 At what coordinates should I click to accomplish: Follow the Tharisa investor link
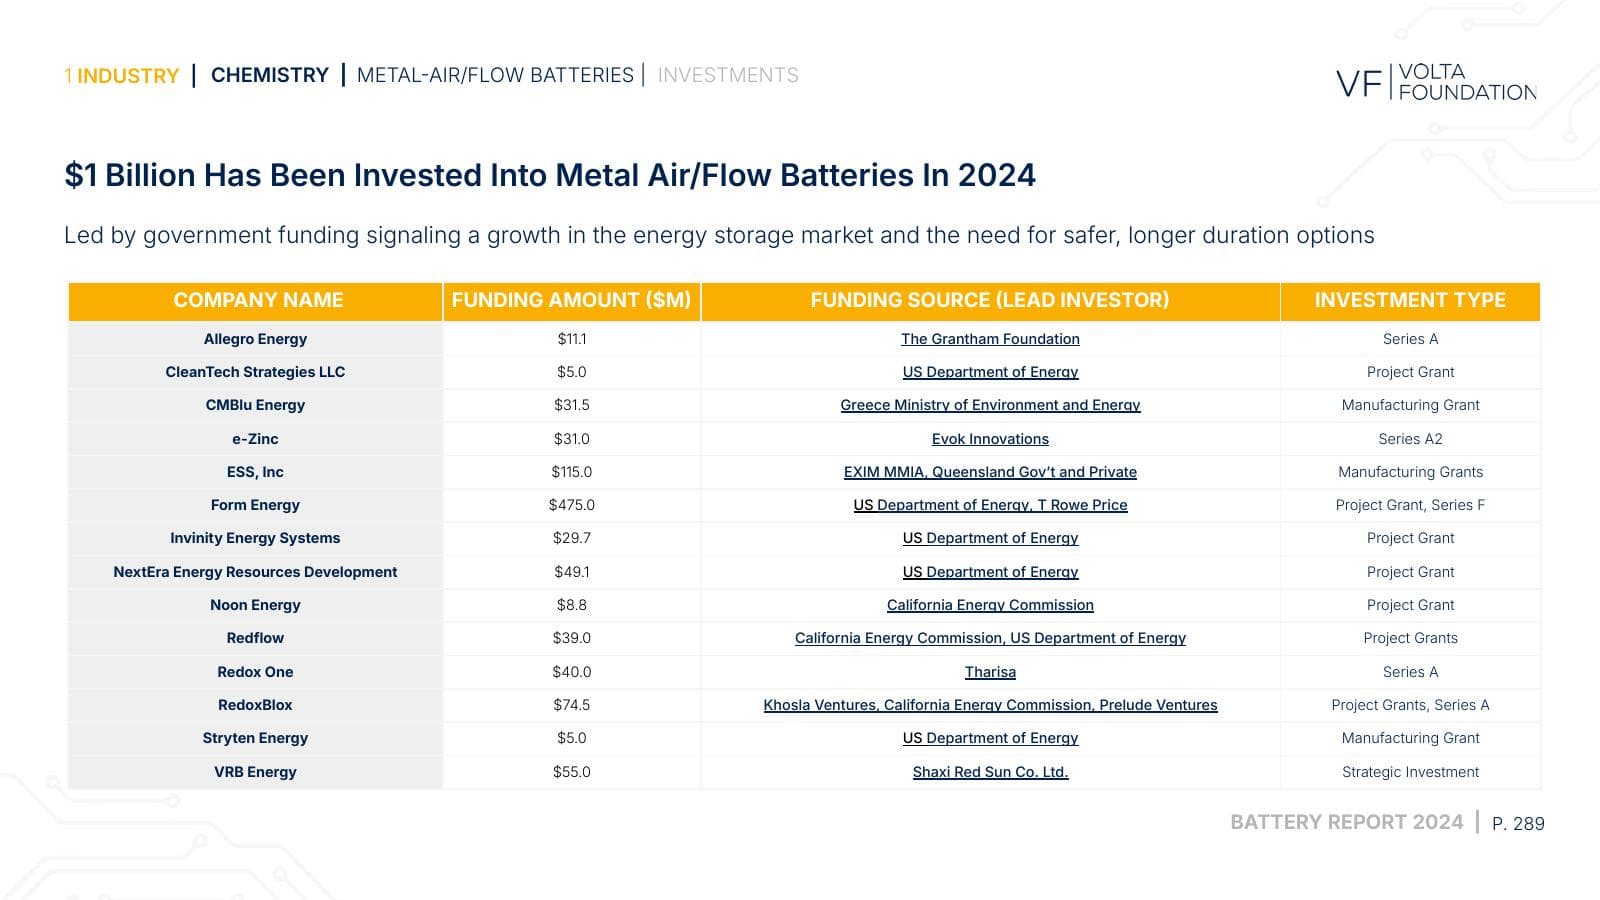990,672
